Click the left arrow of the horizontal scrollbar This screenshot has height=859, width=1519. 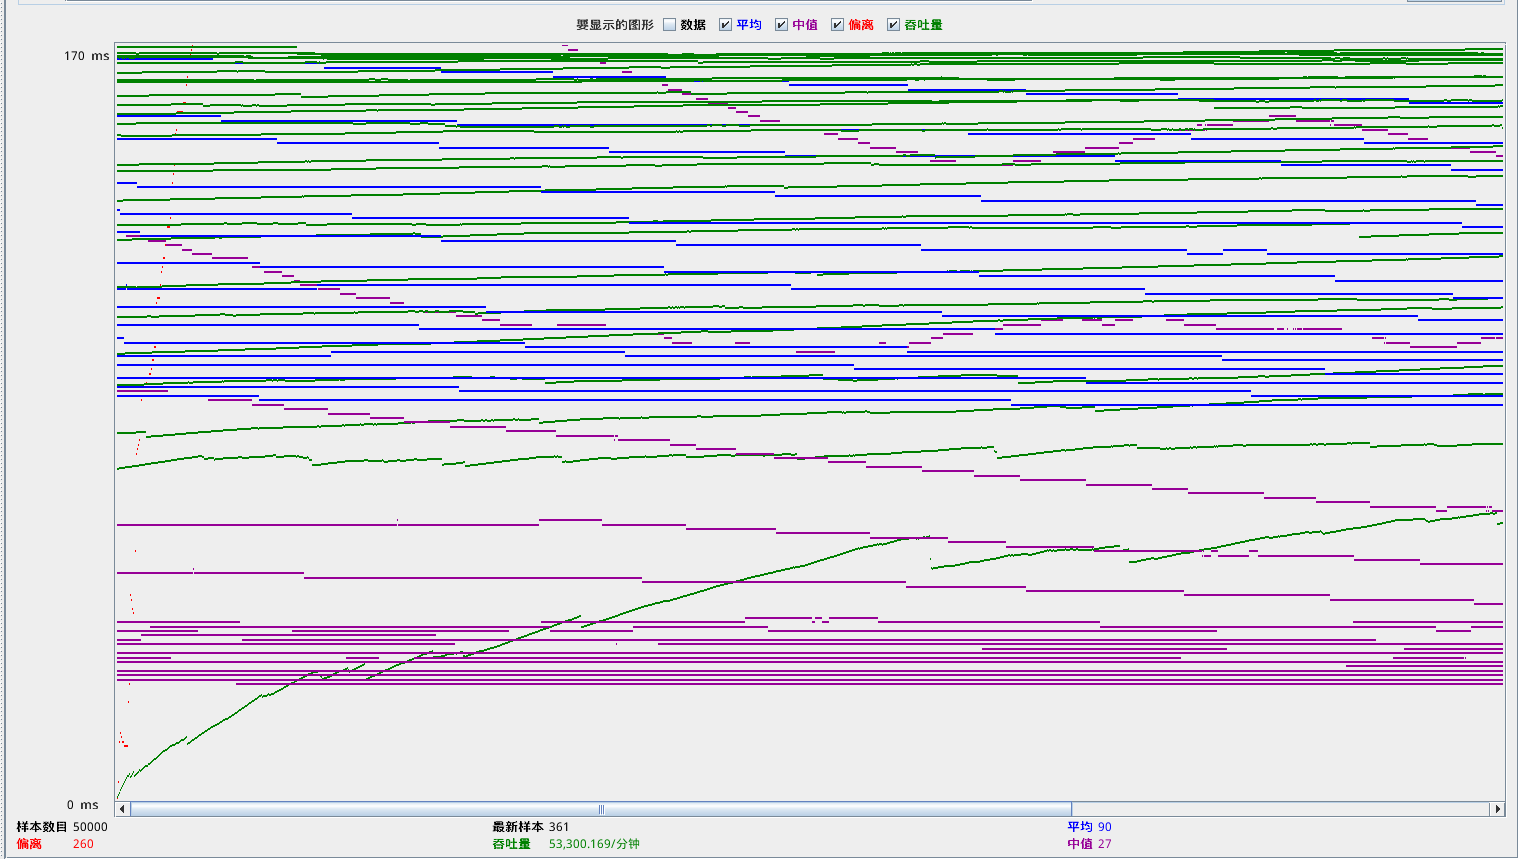click(x=123, y=809)
